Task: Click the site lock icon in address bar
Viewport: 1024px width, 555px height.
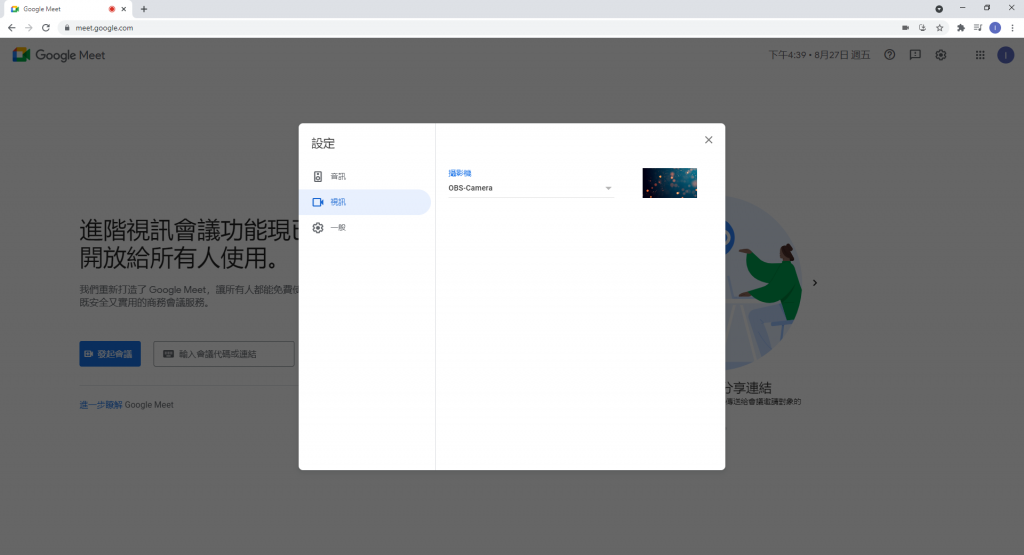Action: 67,27
